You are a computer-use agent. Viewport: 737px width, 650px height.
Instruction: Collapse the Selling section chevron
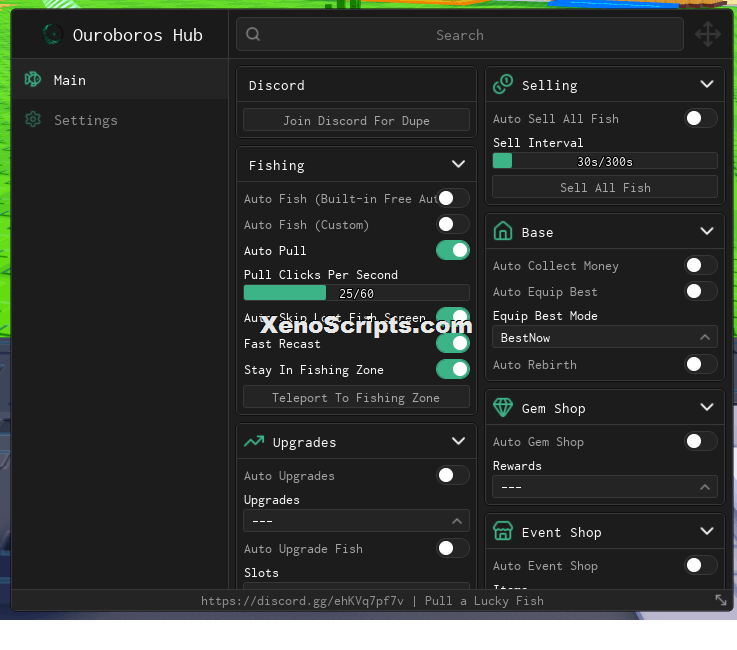pyautogui.click(x=707, y=84)
